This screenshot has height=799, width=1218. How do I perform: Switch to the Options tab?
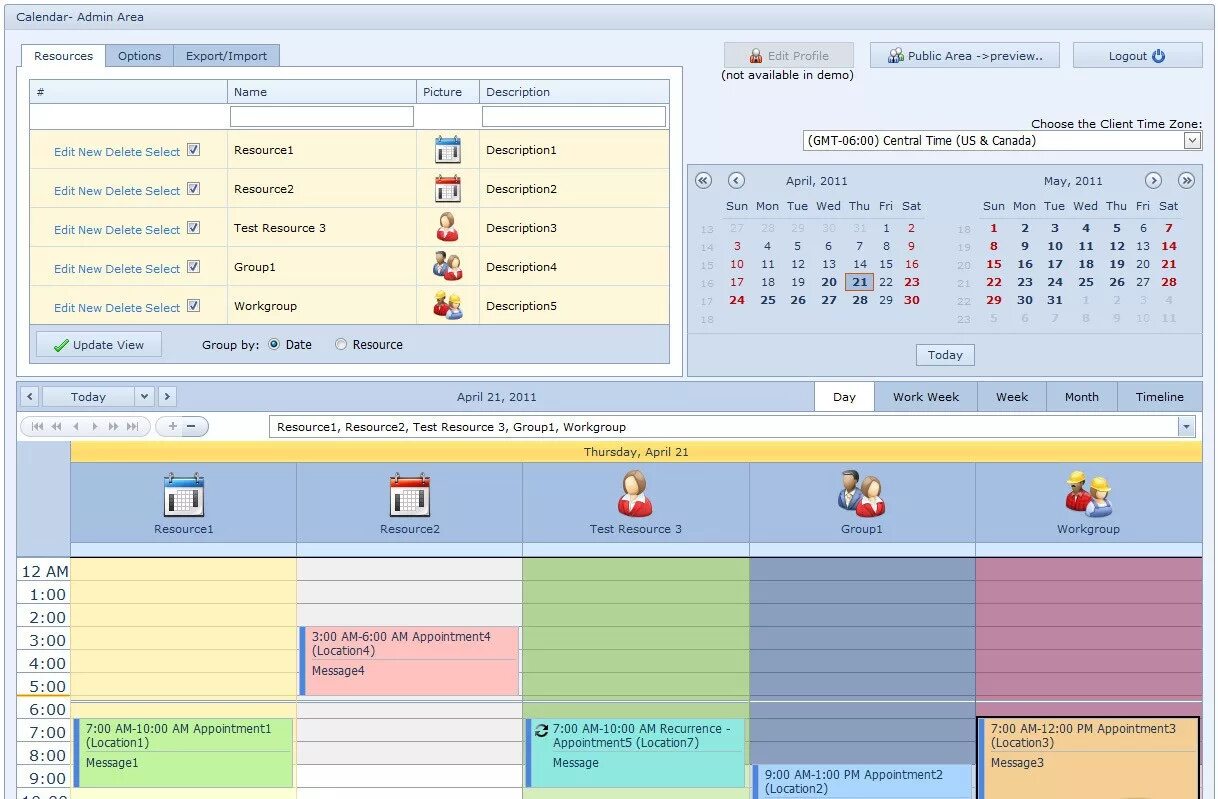[x=139, y=56]
